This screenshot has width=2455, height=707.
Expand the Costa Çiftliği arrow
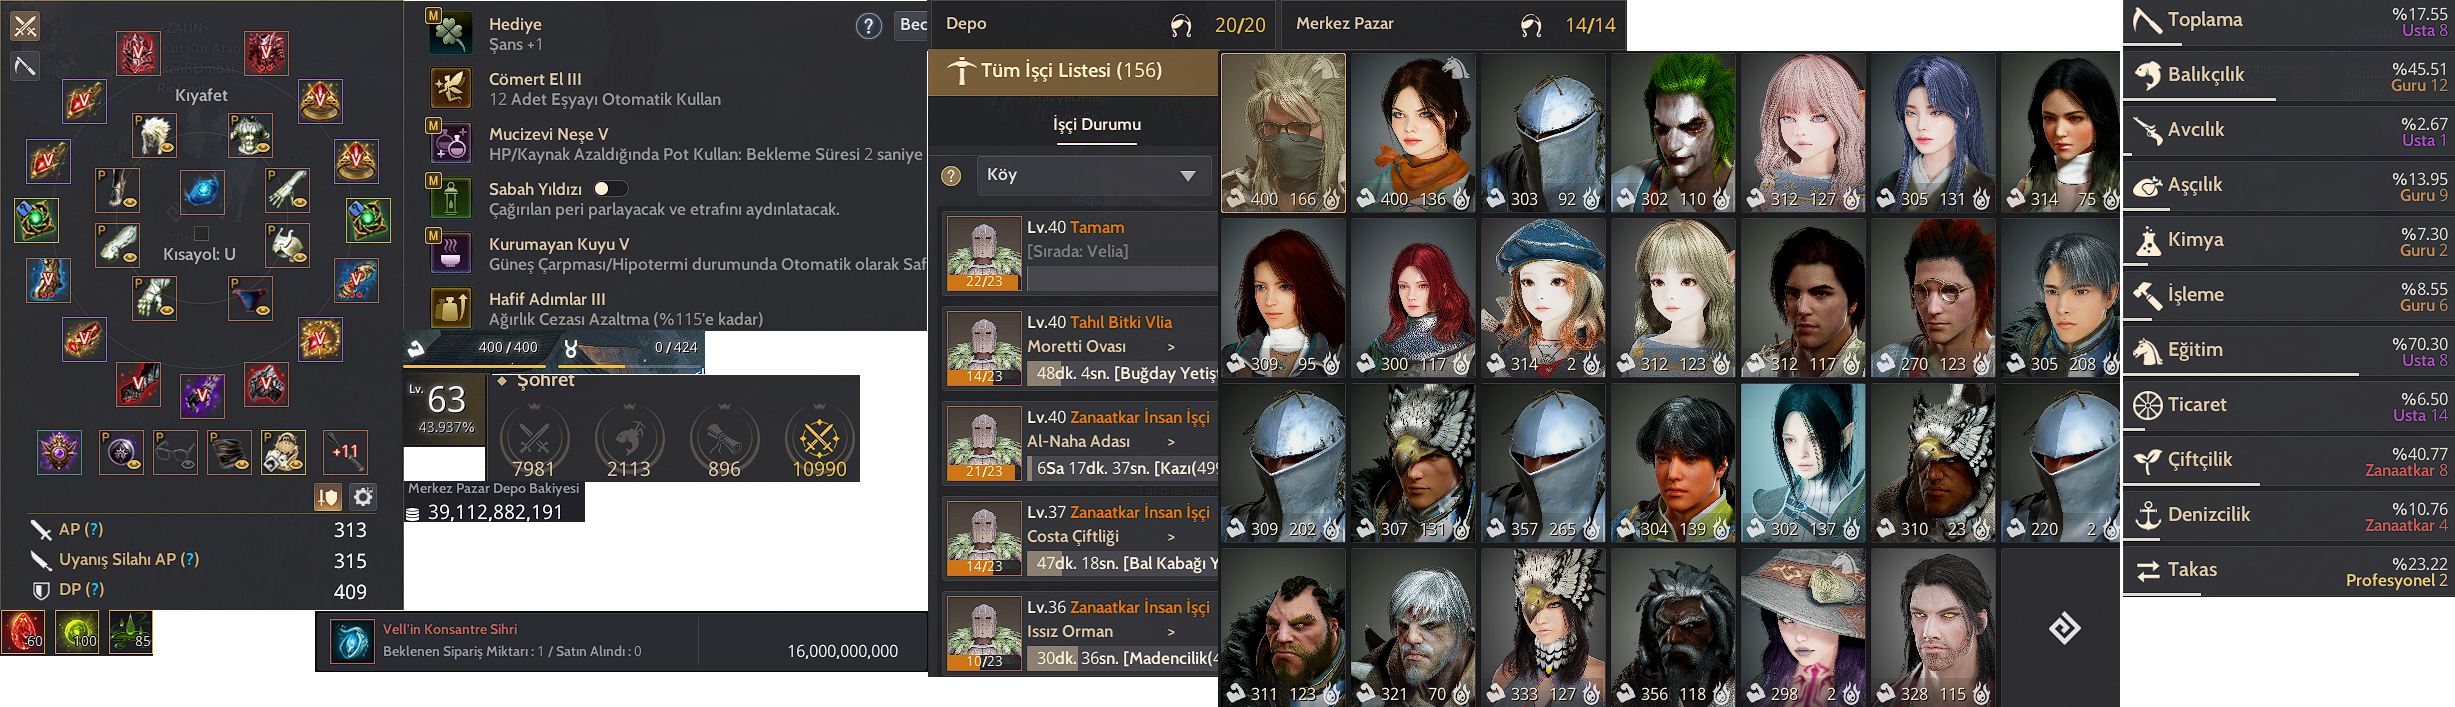1171,537
